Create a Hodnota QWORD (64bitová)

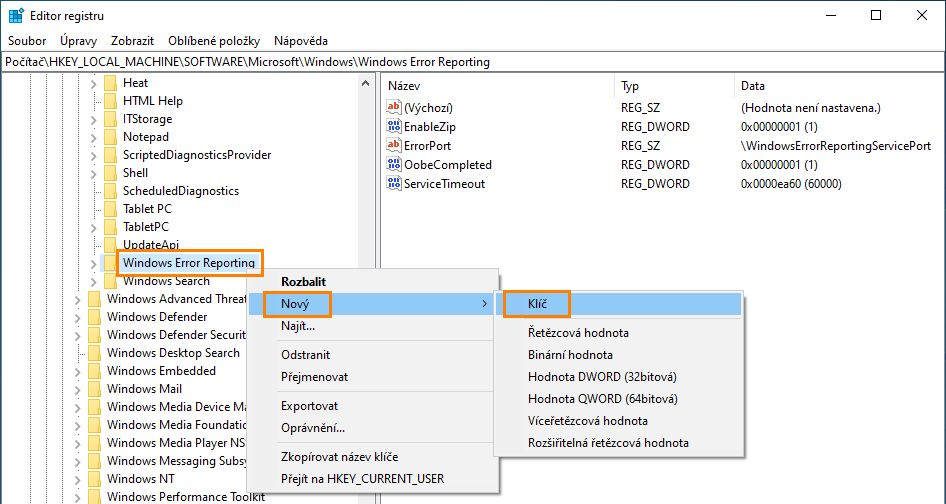pos(618,398)
